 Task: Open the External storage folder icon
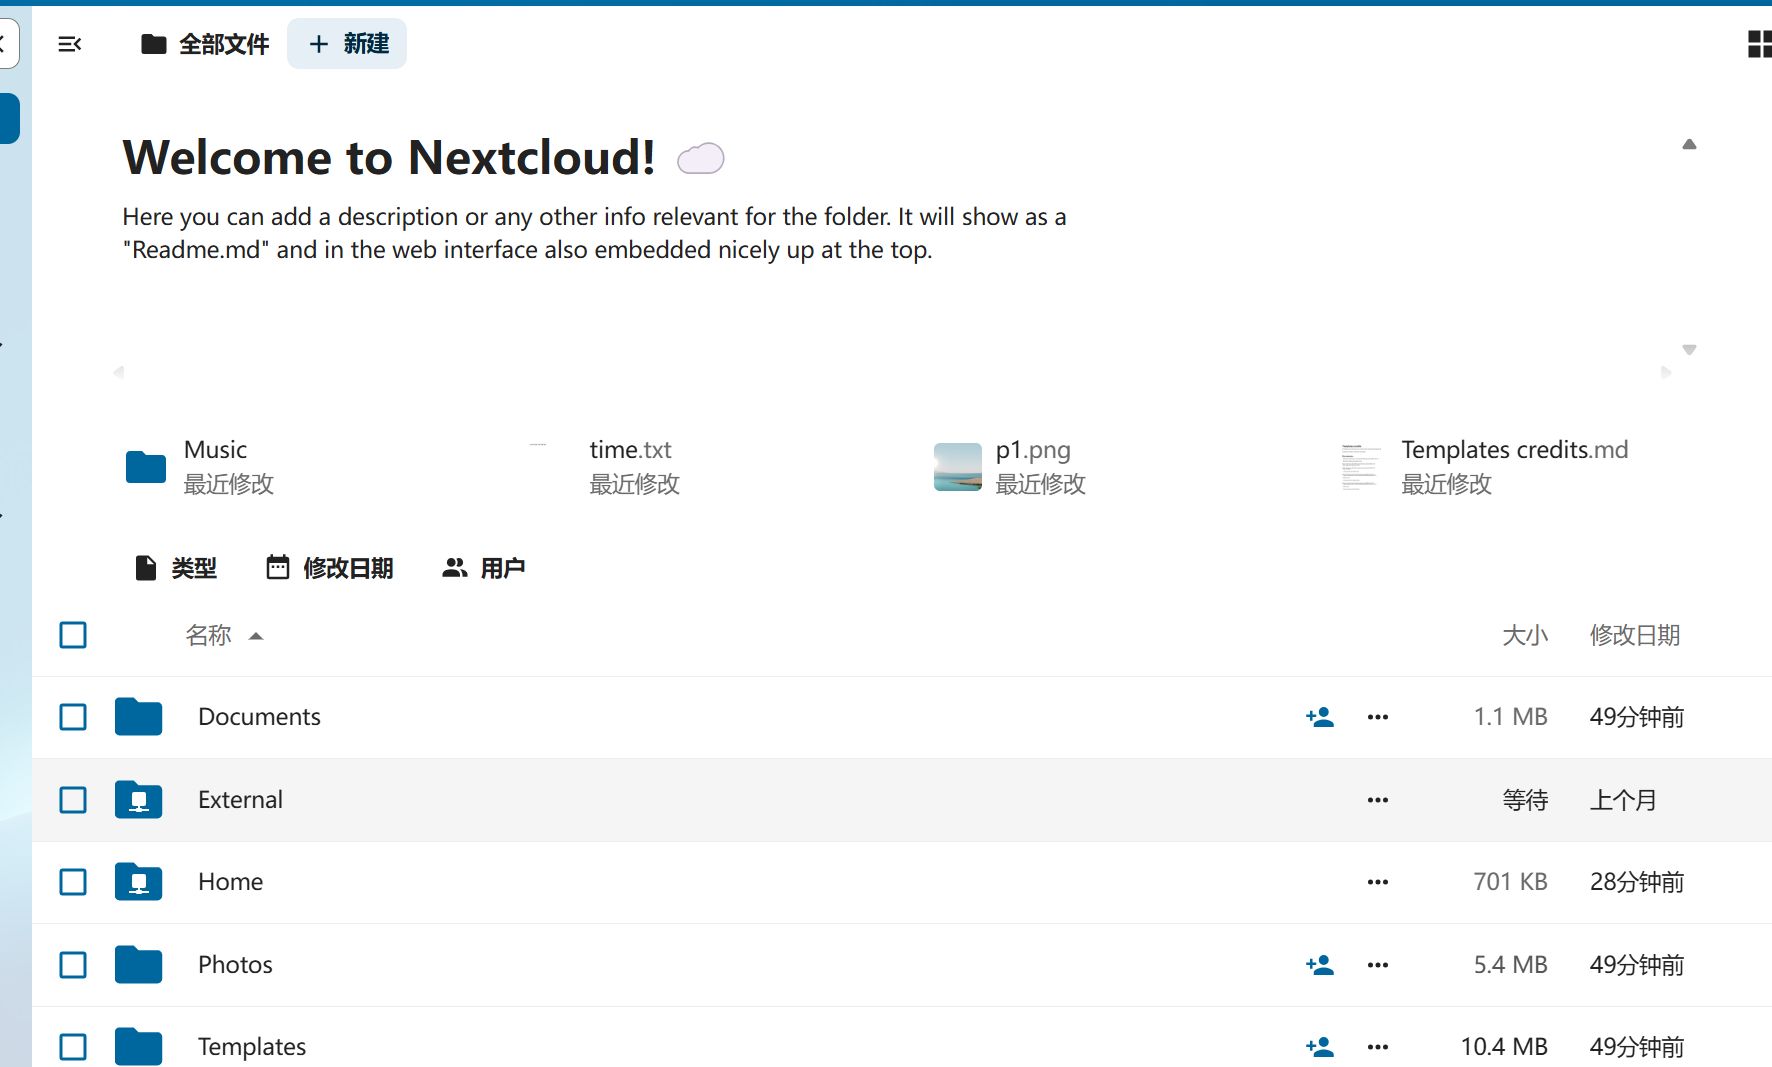138,800
